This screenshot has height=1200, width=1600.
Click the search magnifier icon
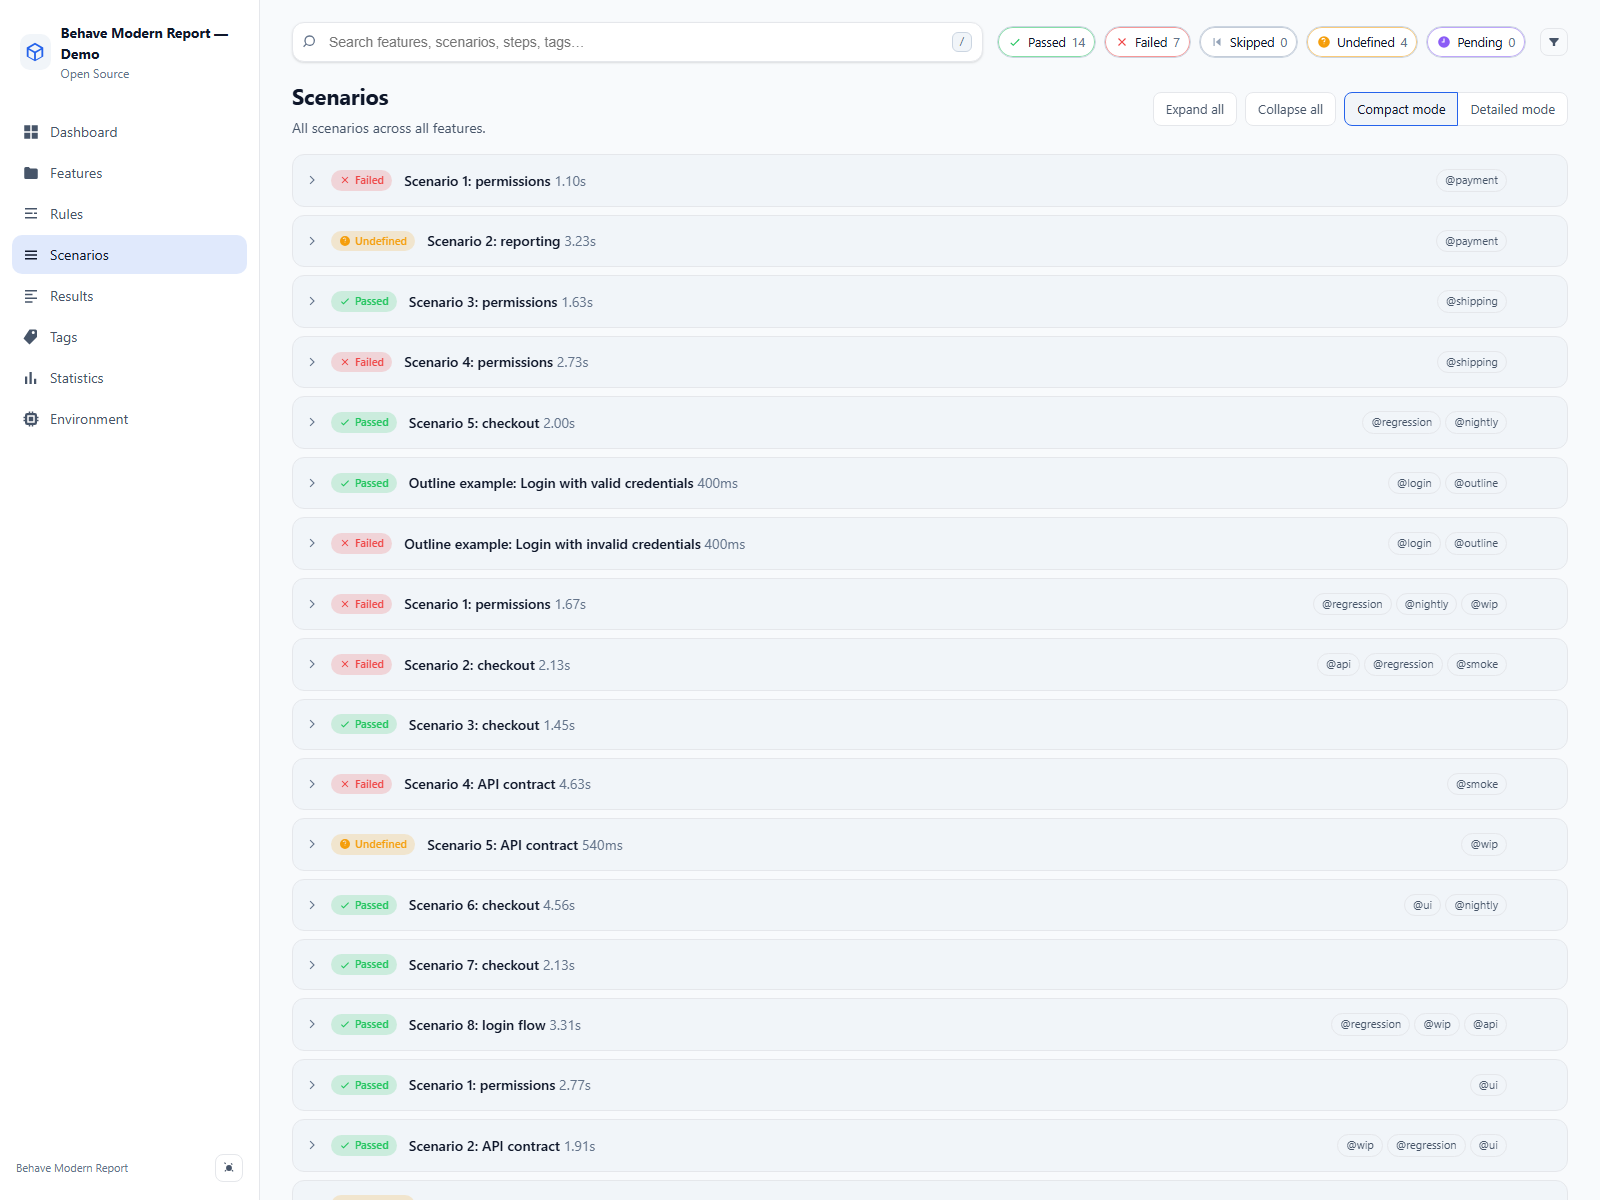coord(310,42)
